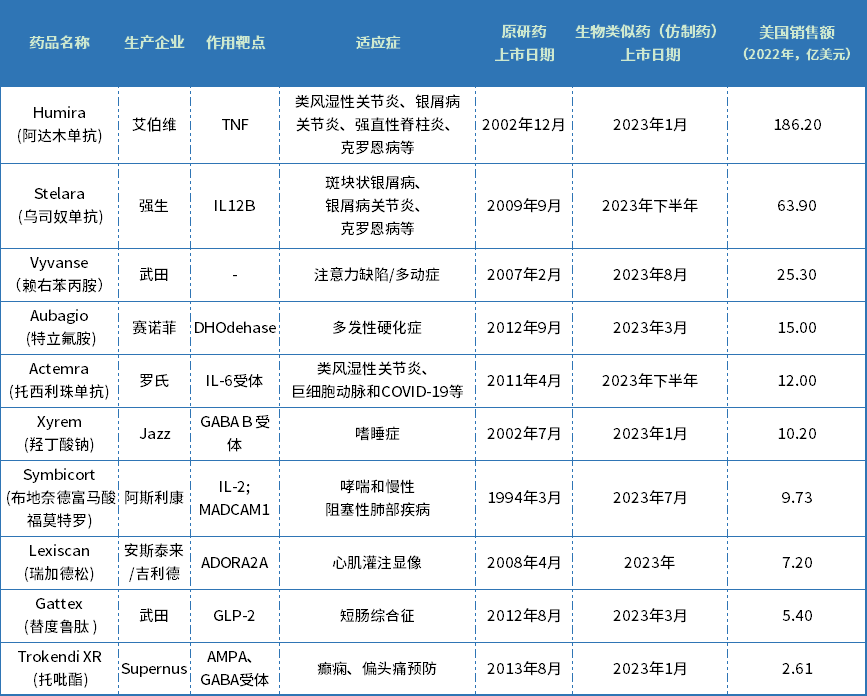Click the 适应症 column header
The height and width of the screenshot is (696, 867).
[378, 43]
